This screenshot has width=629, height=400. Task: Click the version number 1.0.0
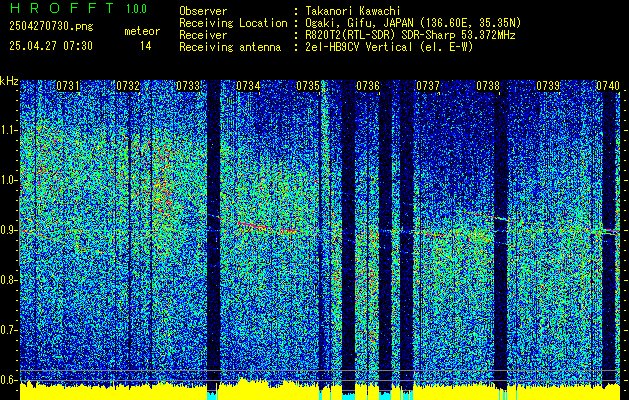pyautogui.click(x=136, y=9)
